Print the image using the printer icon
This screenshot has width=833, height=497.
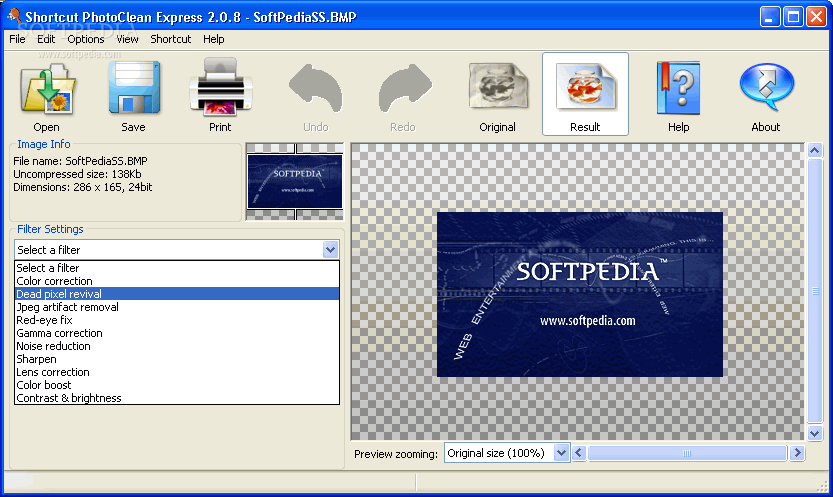[x=220, y=87]
